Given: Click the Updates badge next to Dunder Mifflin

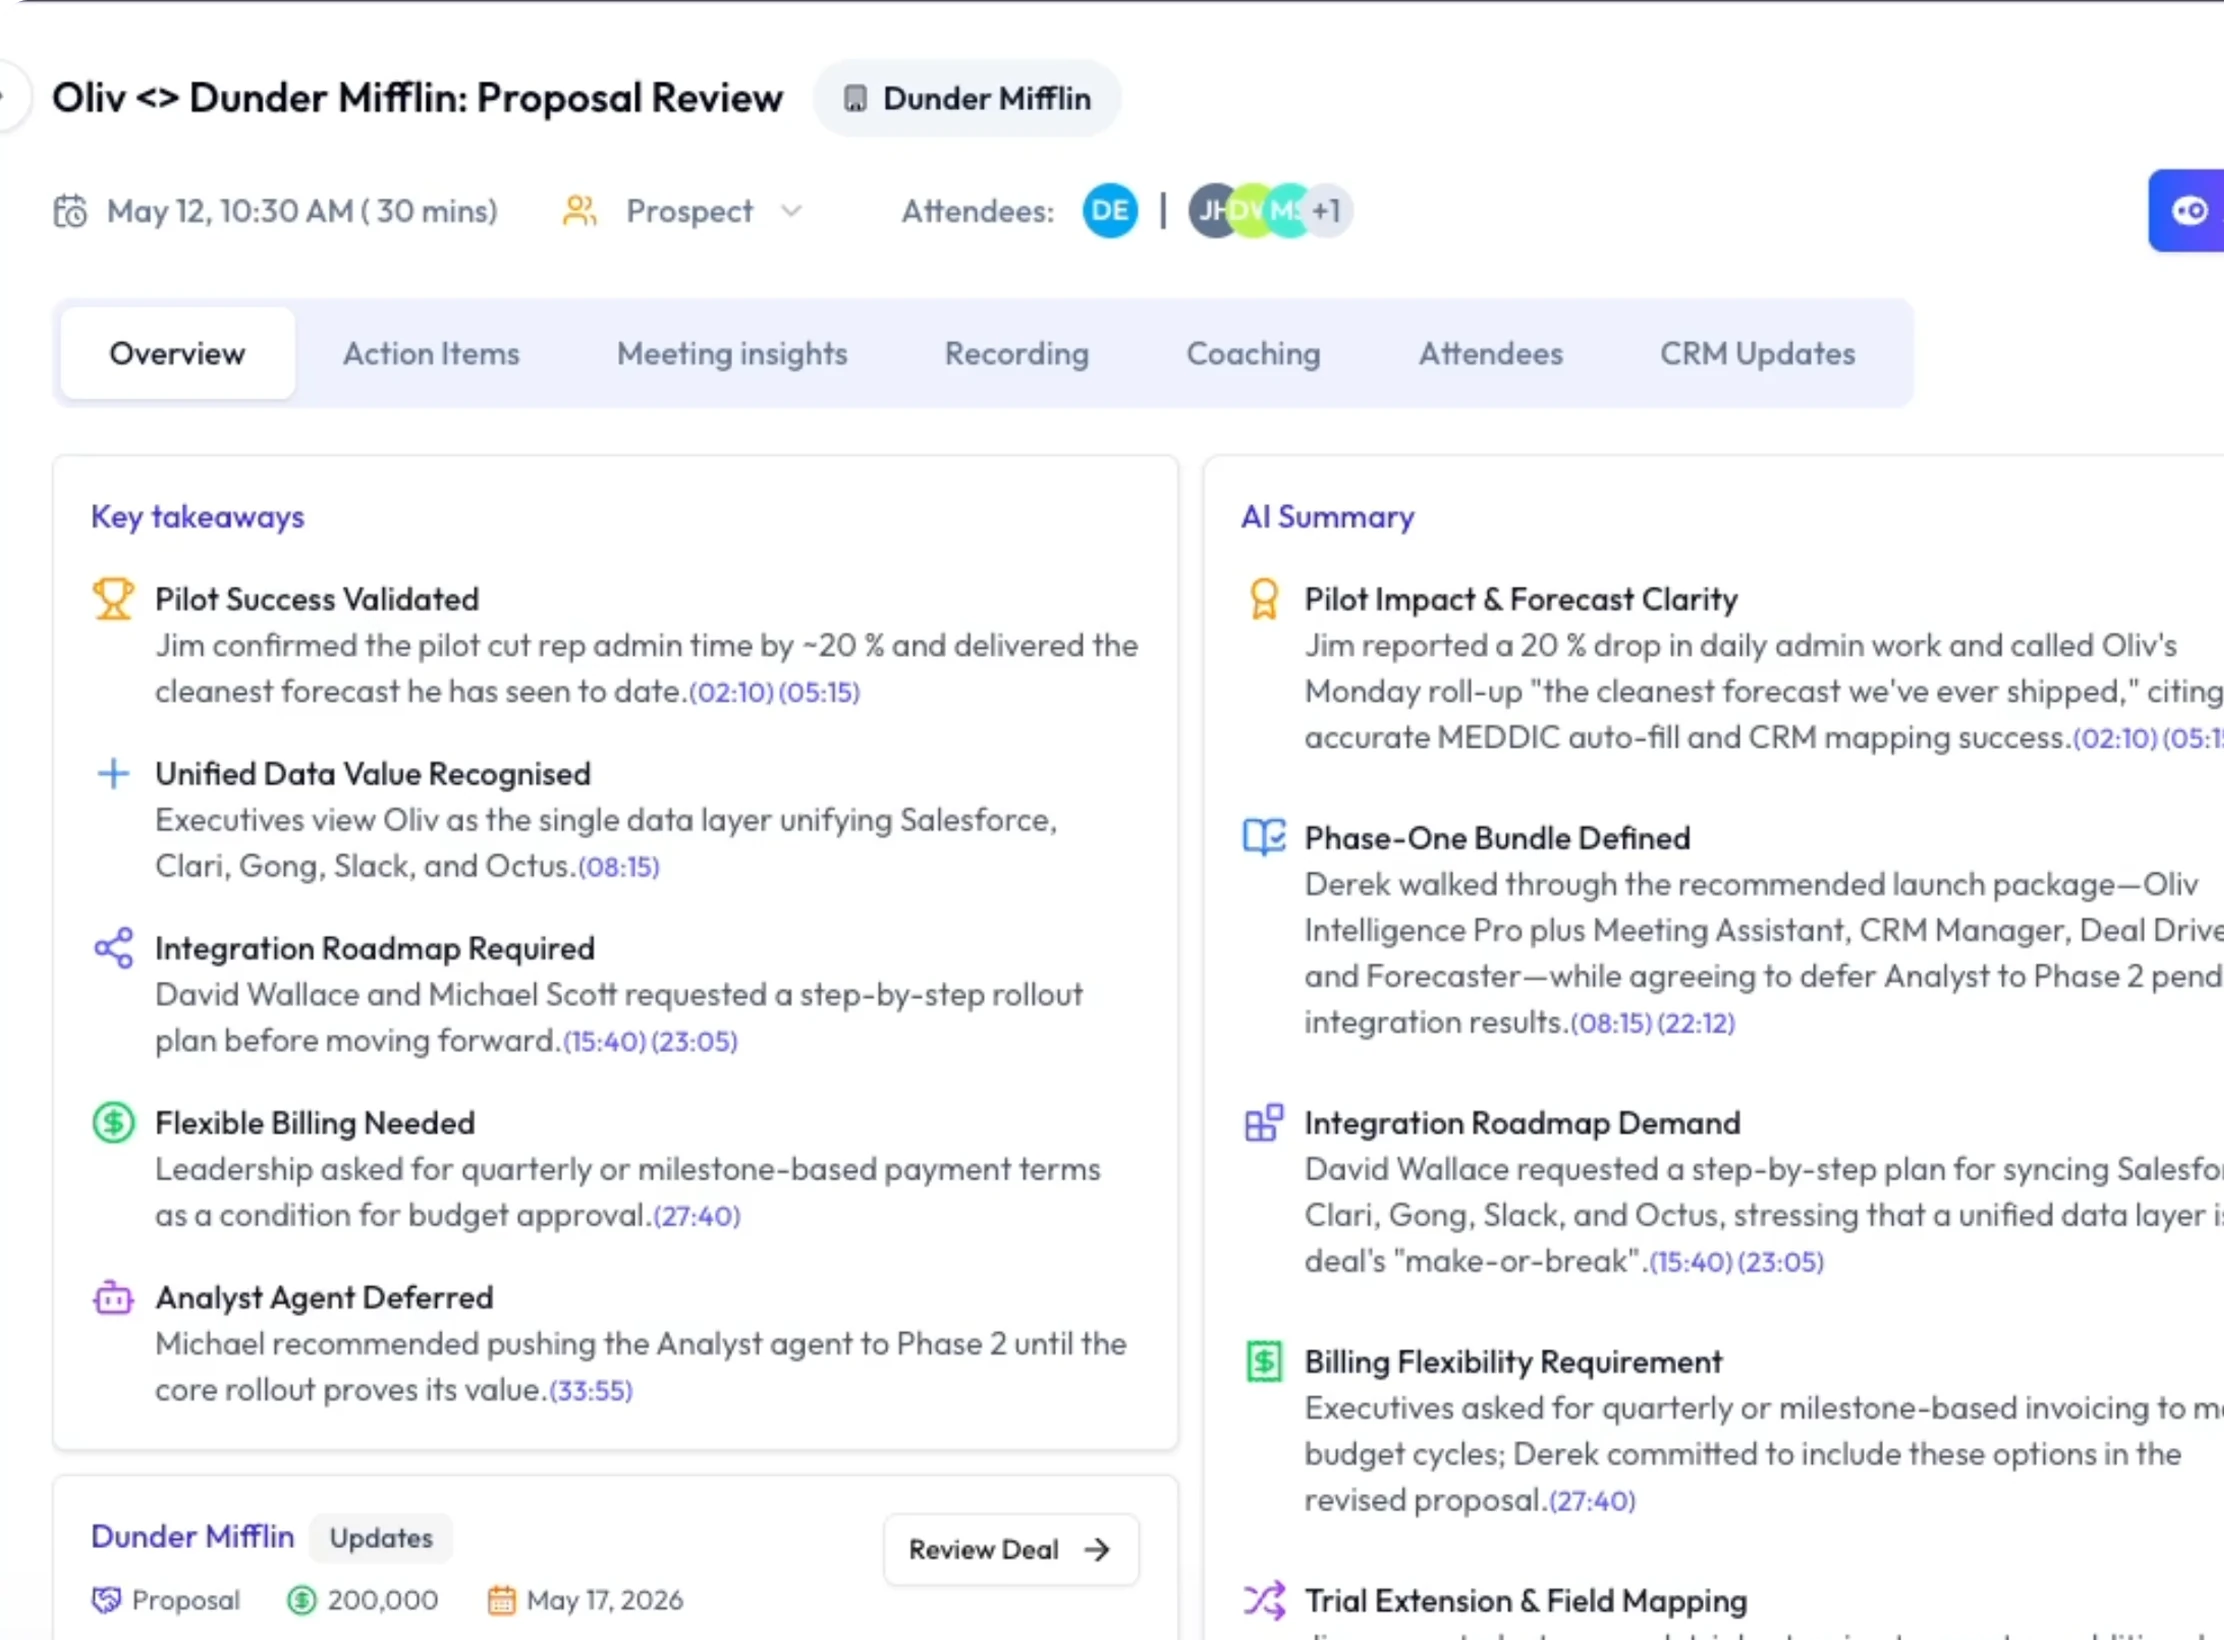Looking at the screenshot, I should click(x=381, y=1538).
